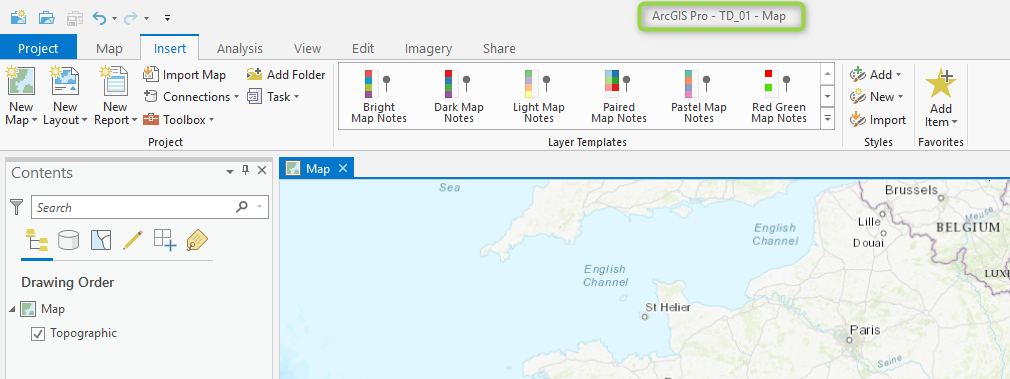Click the Import Map button
This screenshot has width=1010, height=379.
(184, 75)
